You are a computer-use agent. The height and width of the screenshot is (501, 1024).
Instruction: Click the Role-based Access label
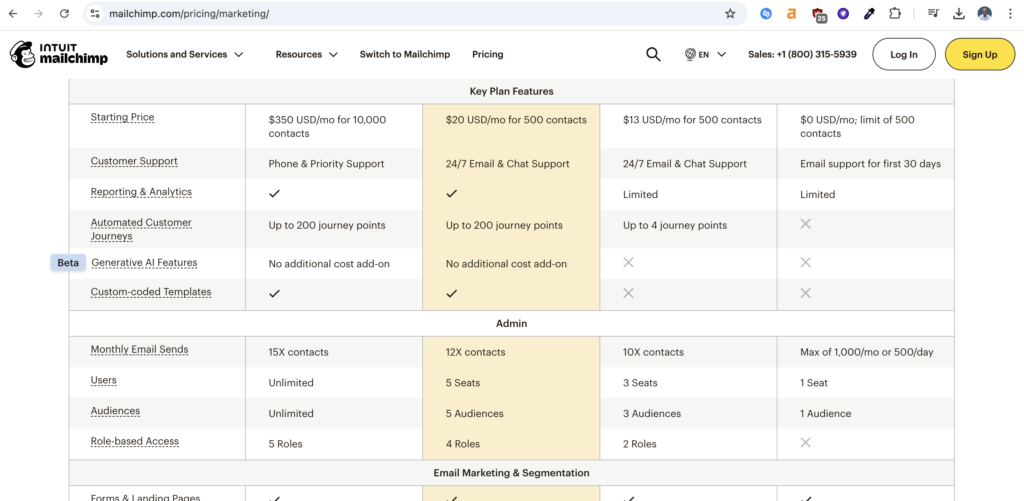(135, 442)
